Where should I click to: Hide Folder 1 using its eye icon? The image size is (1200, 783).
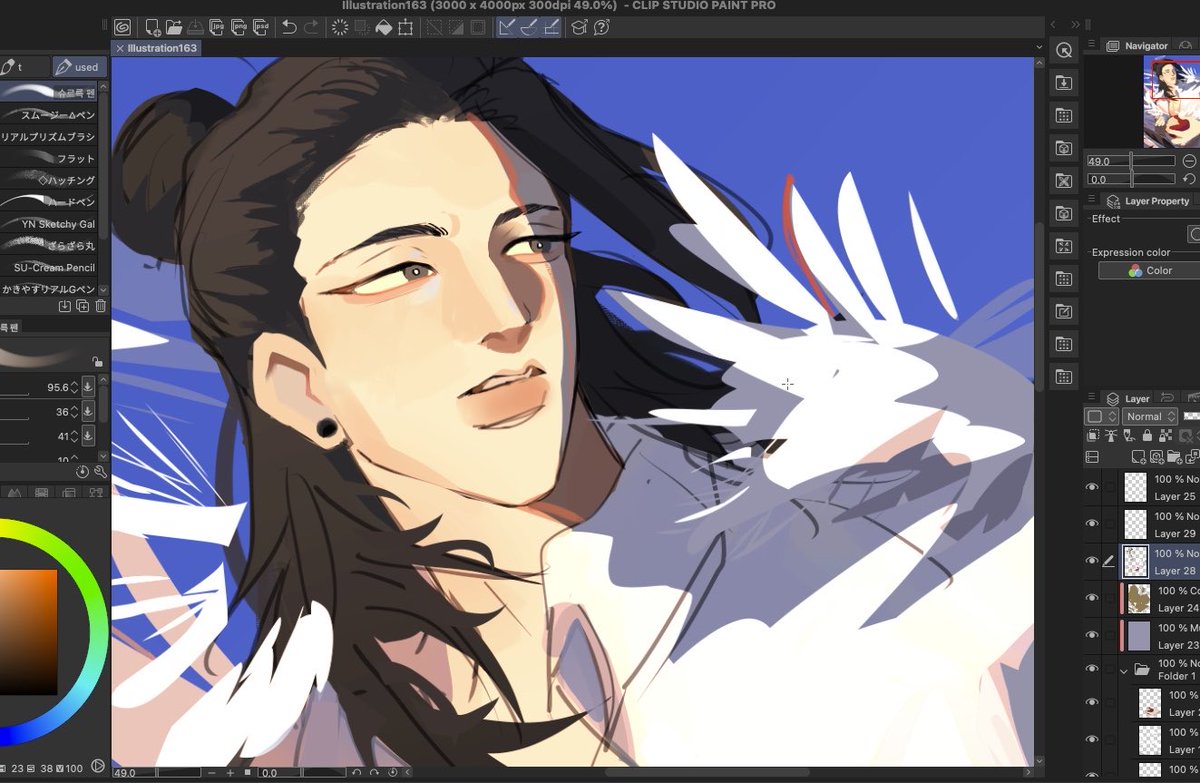[1092, 669]
